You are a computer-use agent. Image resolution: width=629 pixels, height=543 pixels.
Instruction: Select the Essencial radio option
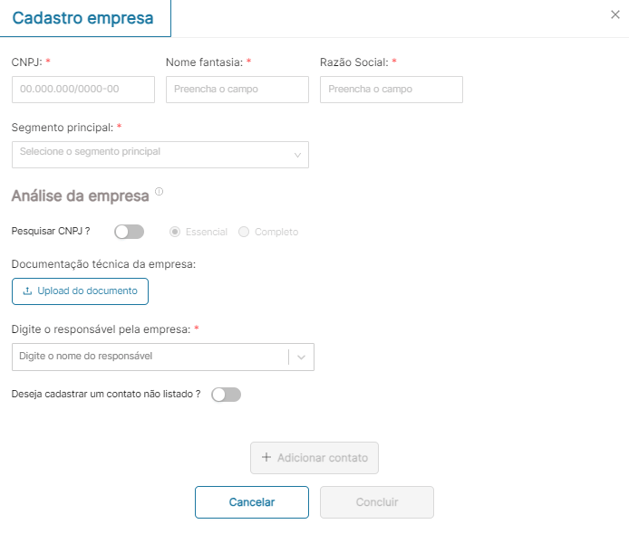[175, 232]
